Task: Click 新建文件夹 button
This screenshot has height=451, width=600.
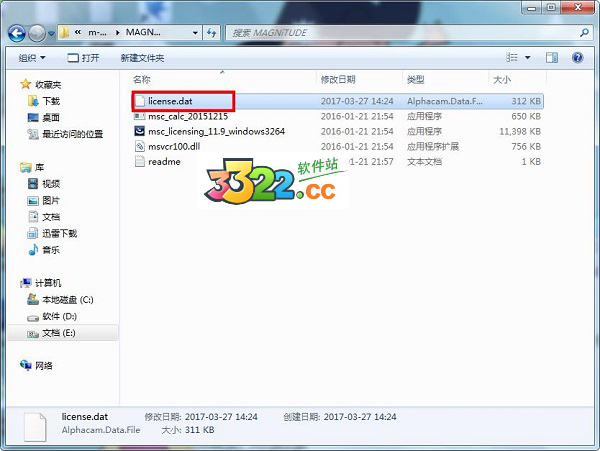Action: (x=142, y=58)
